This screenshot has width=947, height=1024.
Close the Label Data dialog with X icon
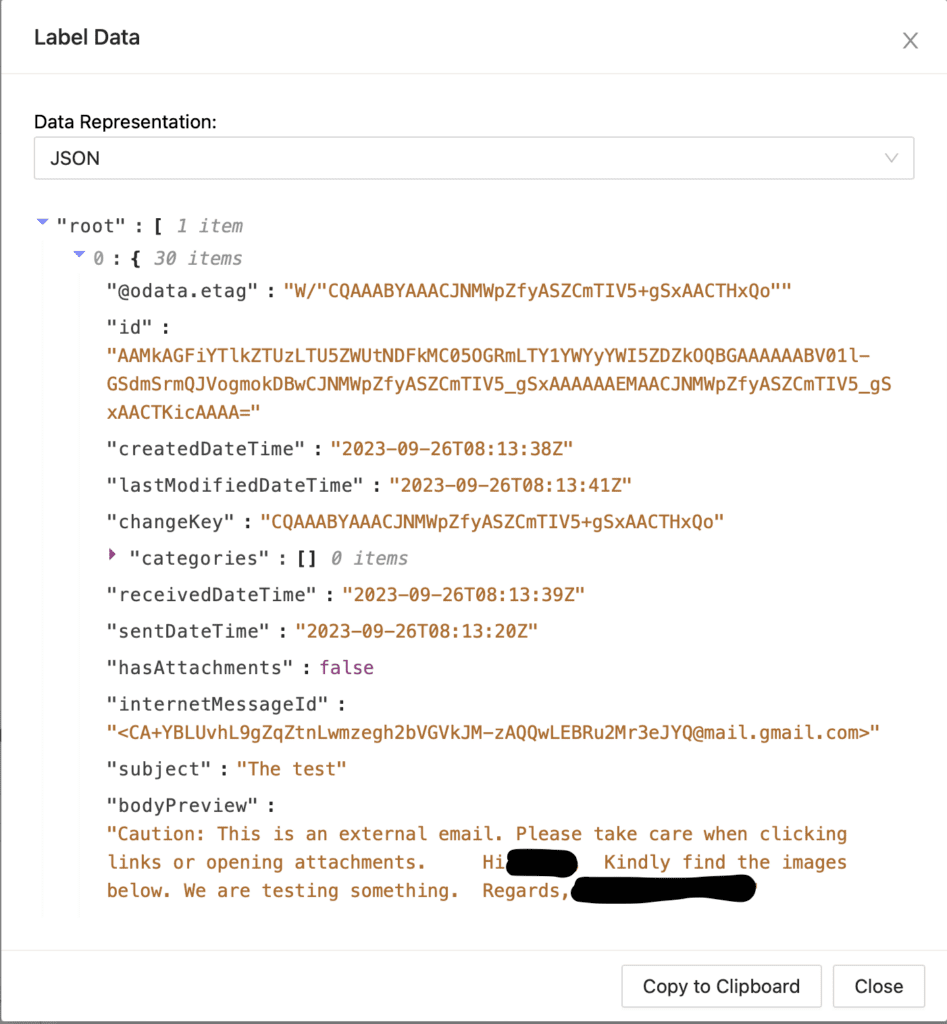tap(910, 40)
